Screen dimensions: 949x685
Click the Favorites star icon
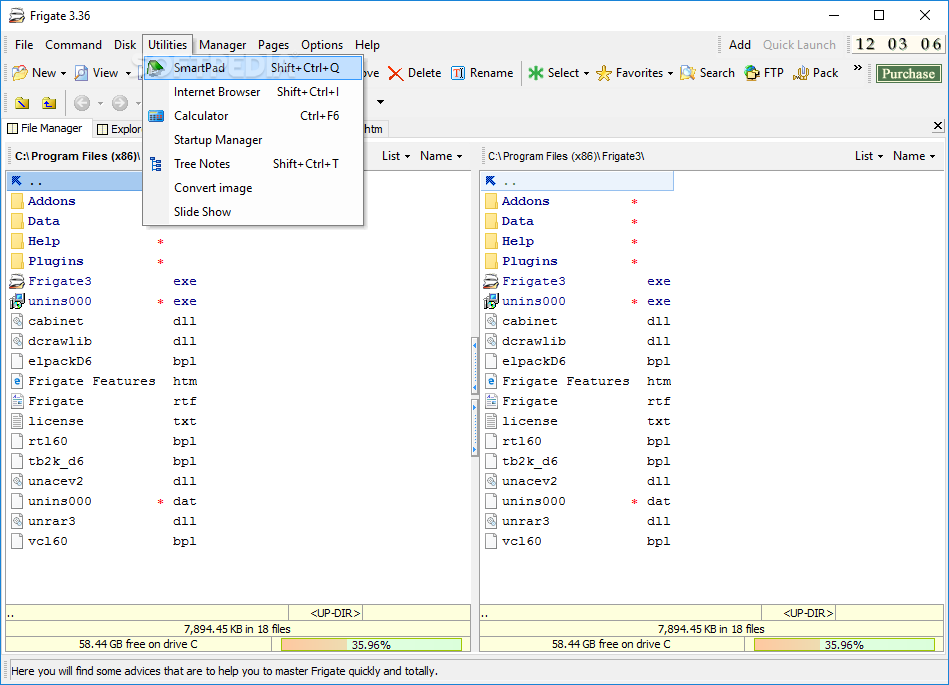coord(603,73)
